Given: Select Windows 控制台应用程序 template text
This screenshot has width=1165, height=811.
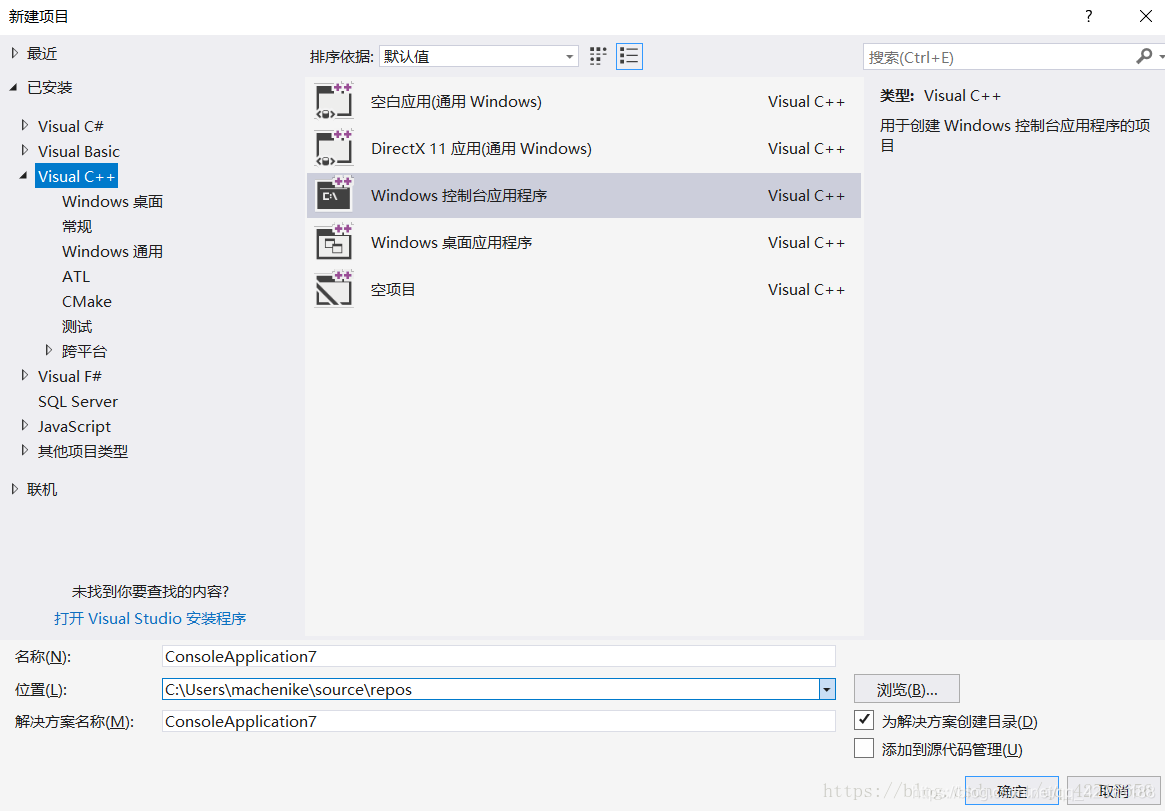Looking at the screenshot, I should [x=459, y=195].
